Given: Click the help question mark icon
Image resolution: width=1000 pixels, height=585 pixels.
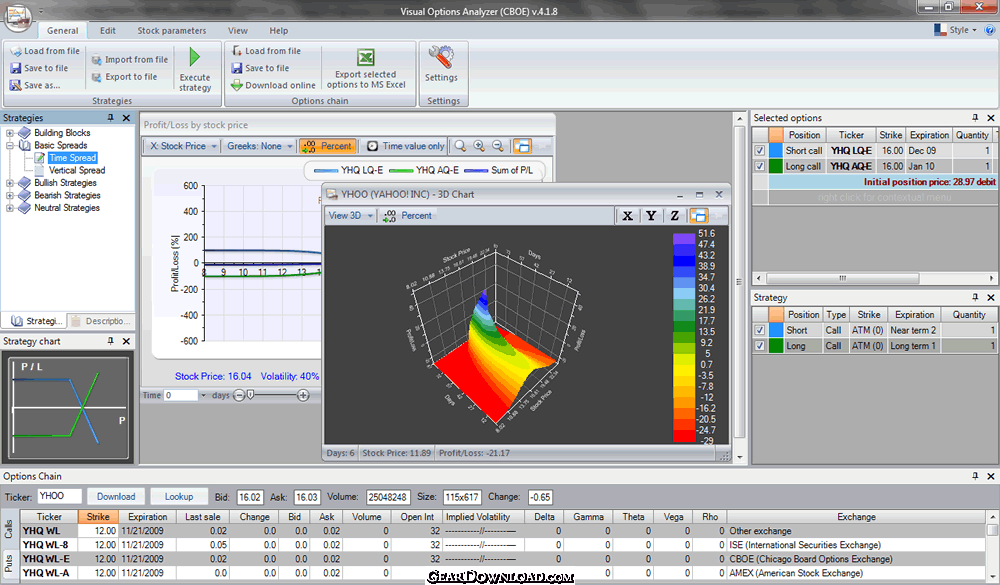Looking at the screenshot, I should [x=990, y=30].
